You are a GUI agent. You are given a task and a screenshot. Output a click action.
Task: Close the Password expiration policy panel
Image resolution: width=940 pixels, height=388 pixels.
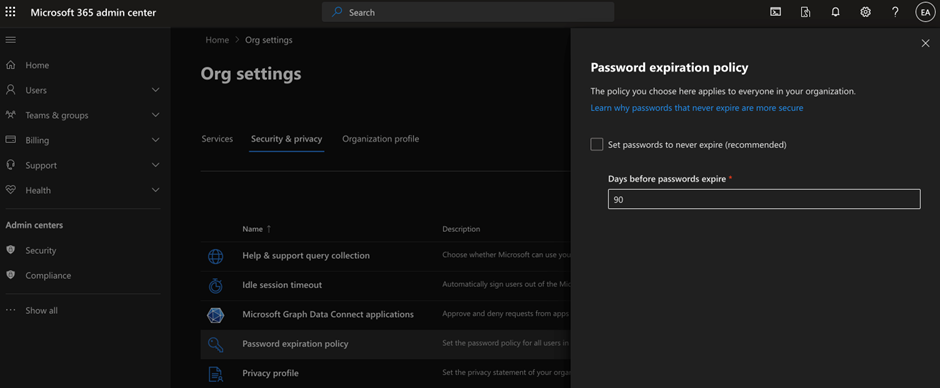[x=925, y=43]
